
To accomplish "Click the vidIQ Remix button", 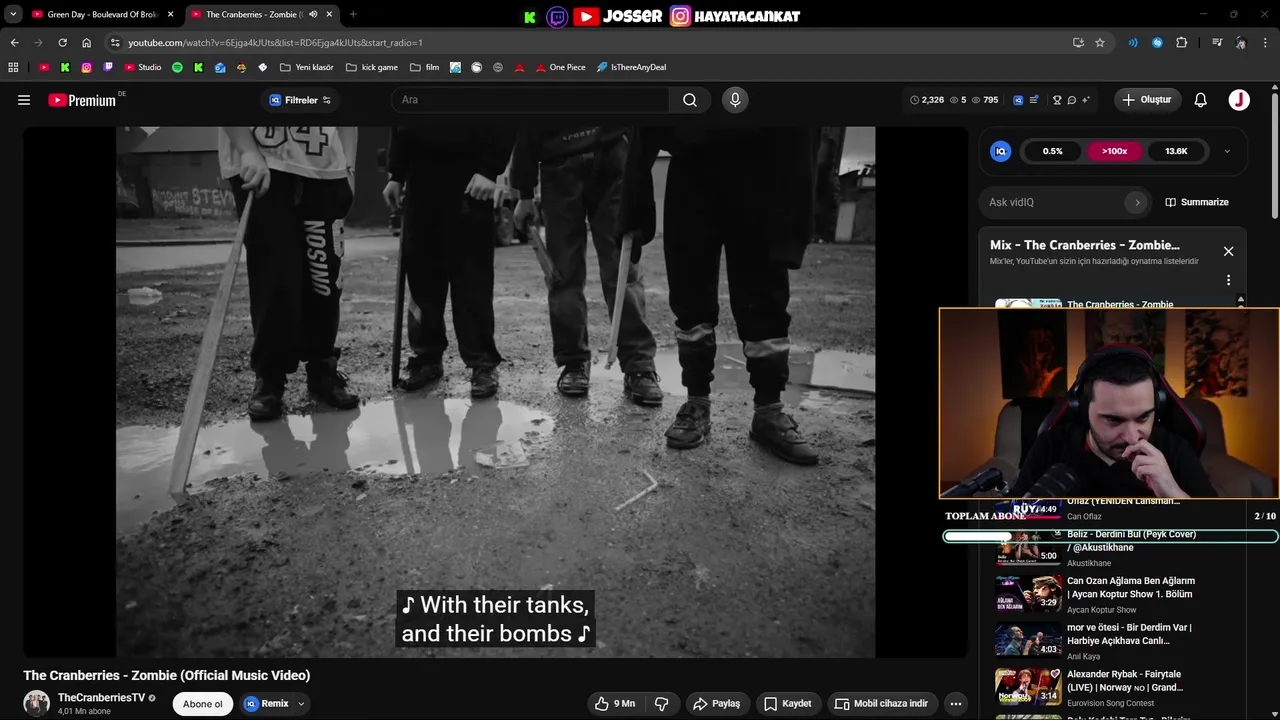I will pyautogui.click(x=267, y=704).
